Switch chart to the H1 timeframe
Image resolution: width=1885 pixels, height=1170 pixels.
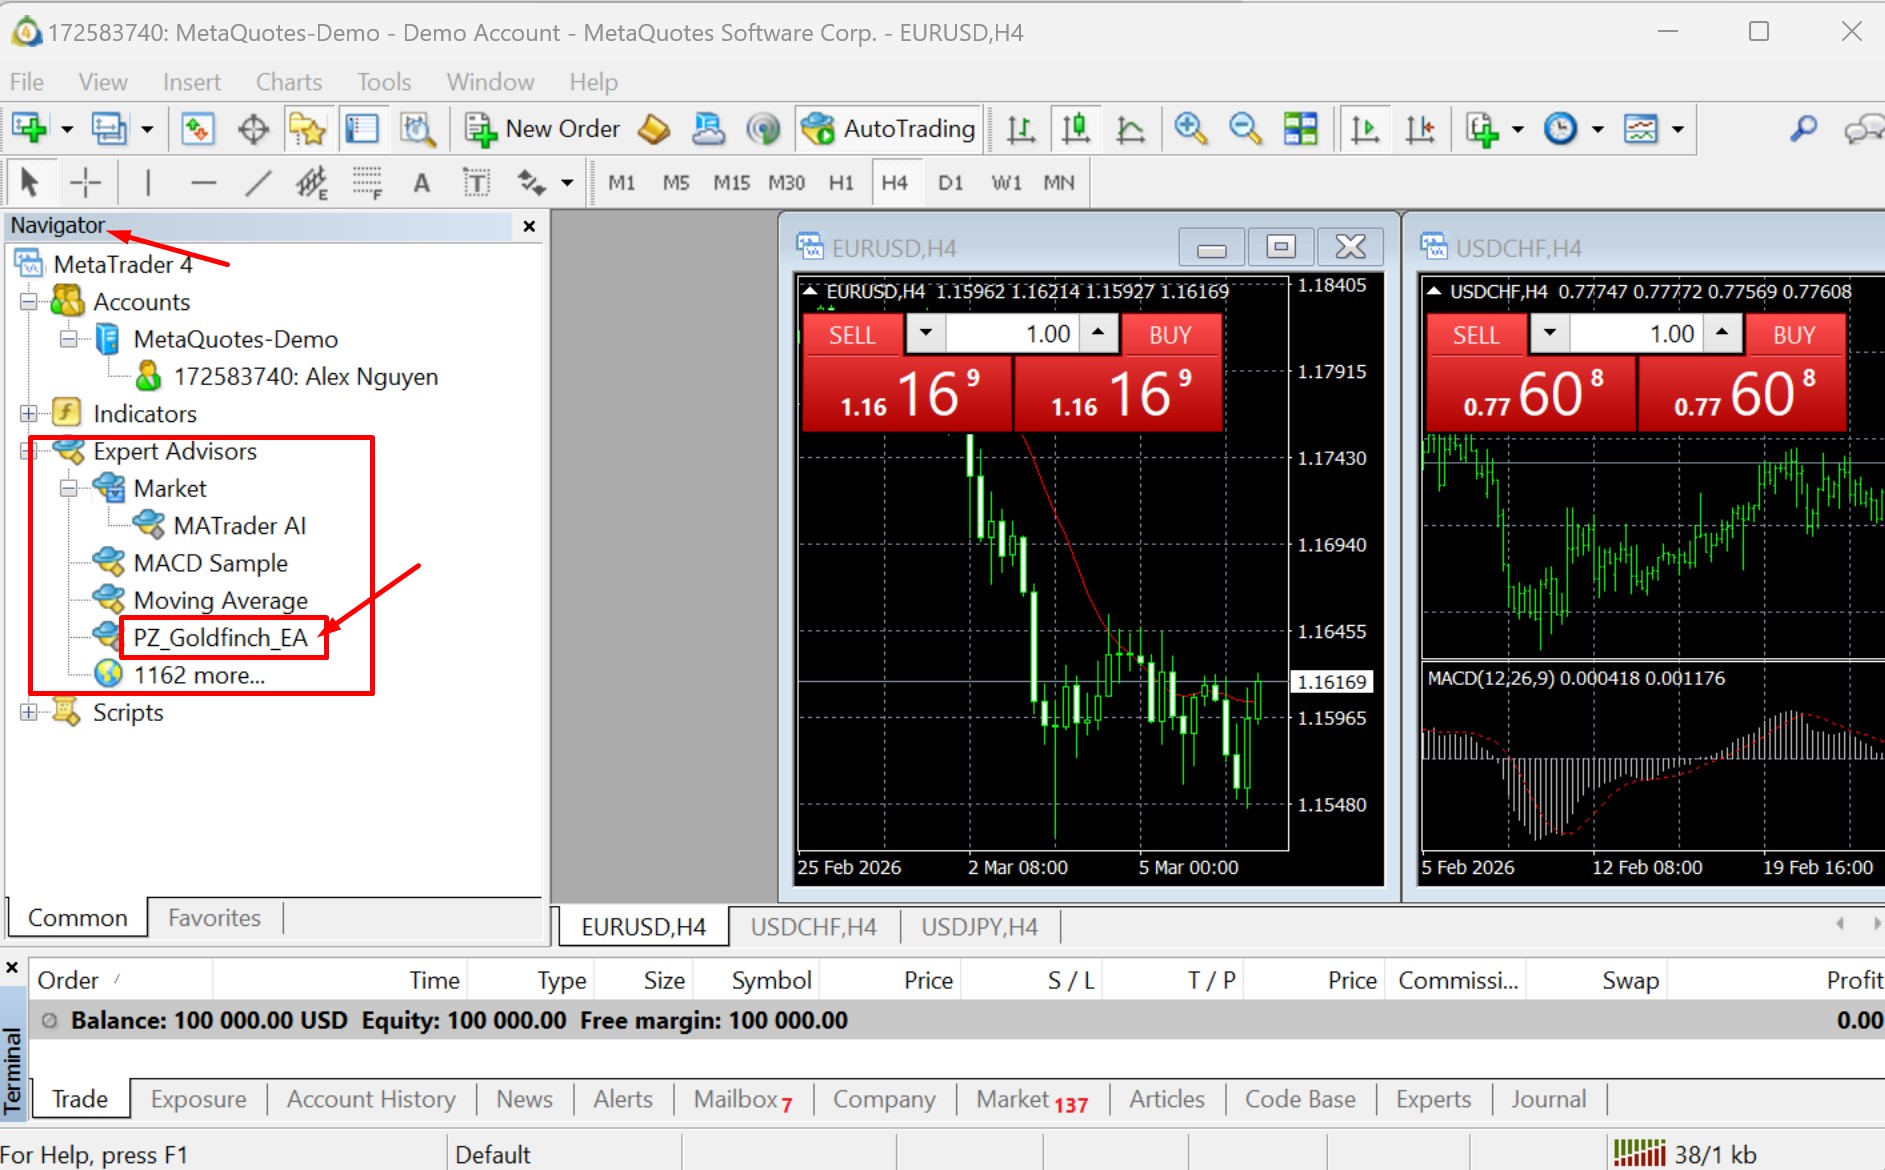pos(841,183)
